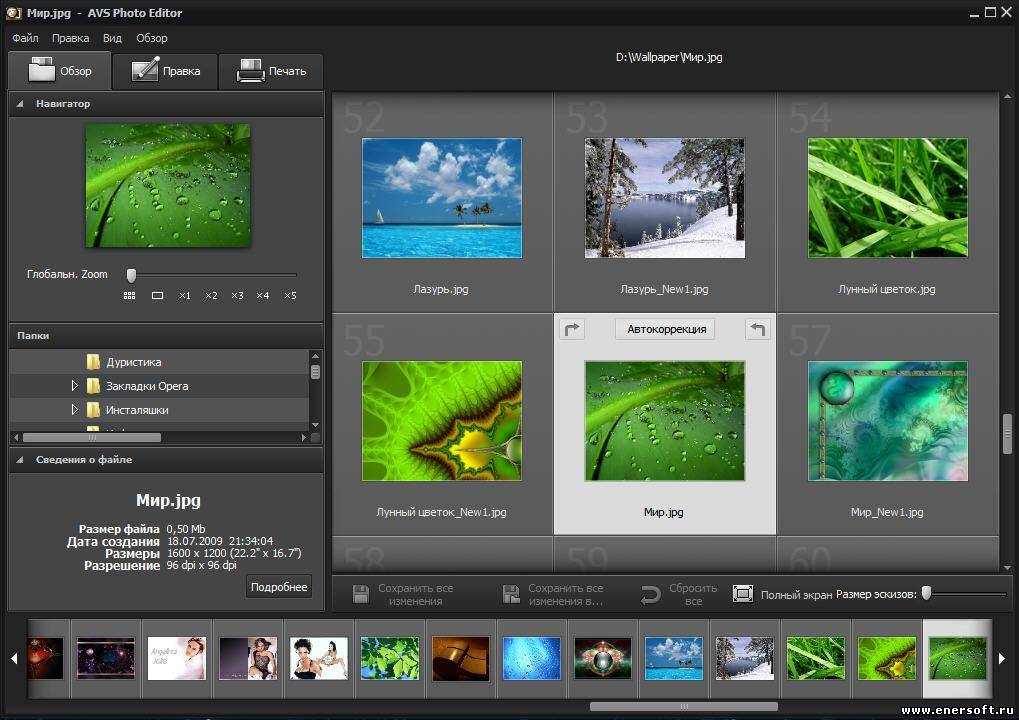Screen dimensions: 1019x720
Task: Select the blue water drops filmstrip thumbnail
Action: [532, 658]
